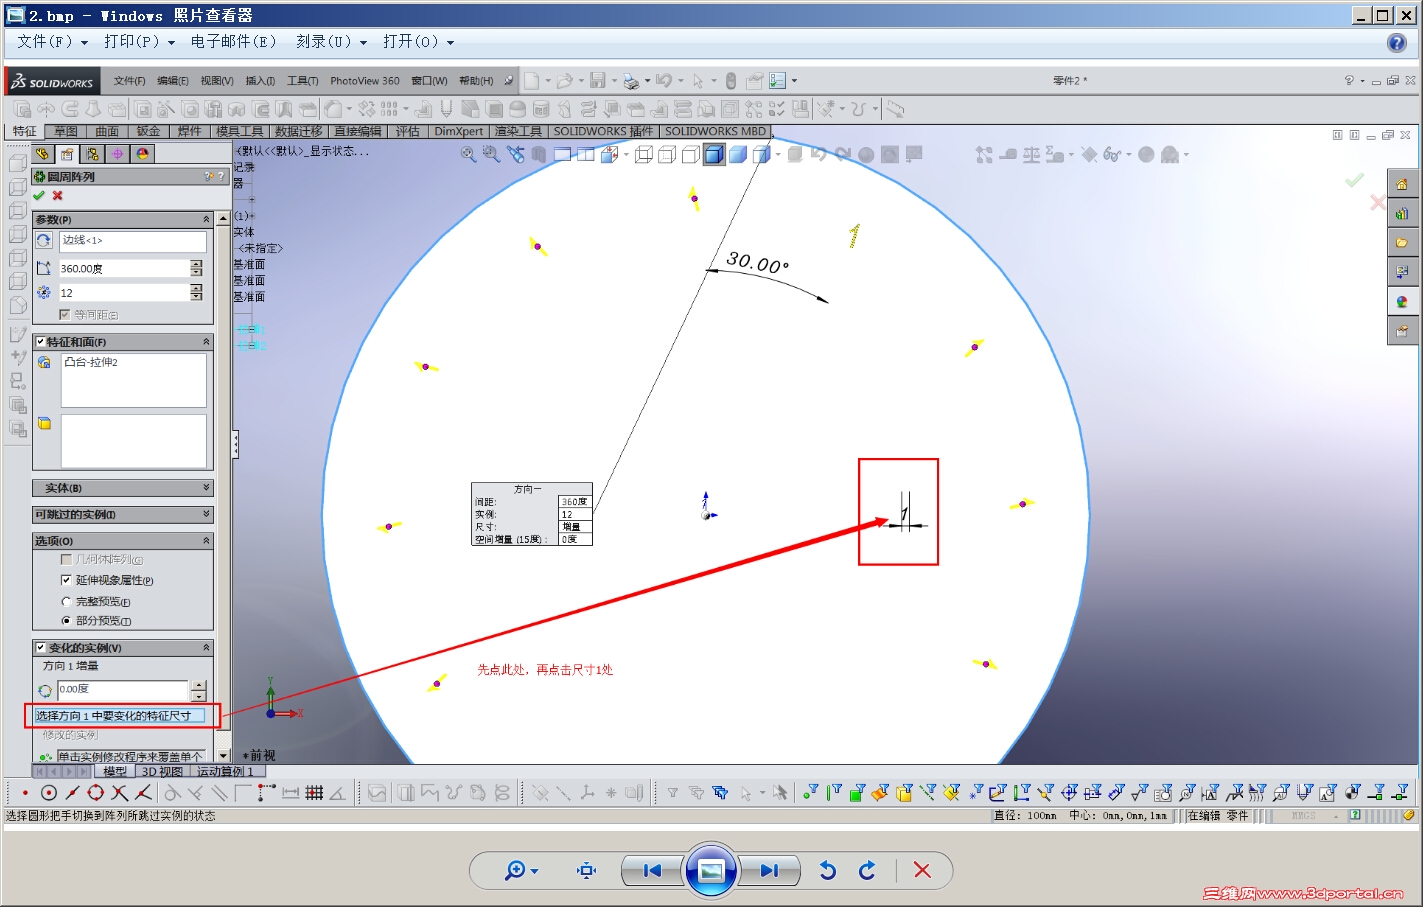
Task: Go to previous photo in viewer
Action: 651,871
